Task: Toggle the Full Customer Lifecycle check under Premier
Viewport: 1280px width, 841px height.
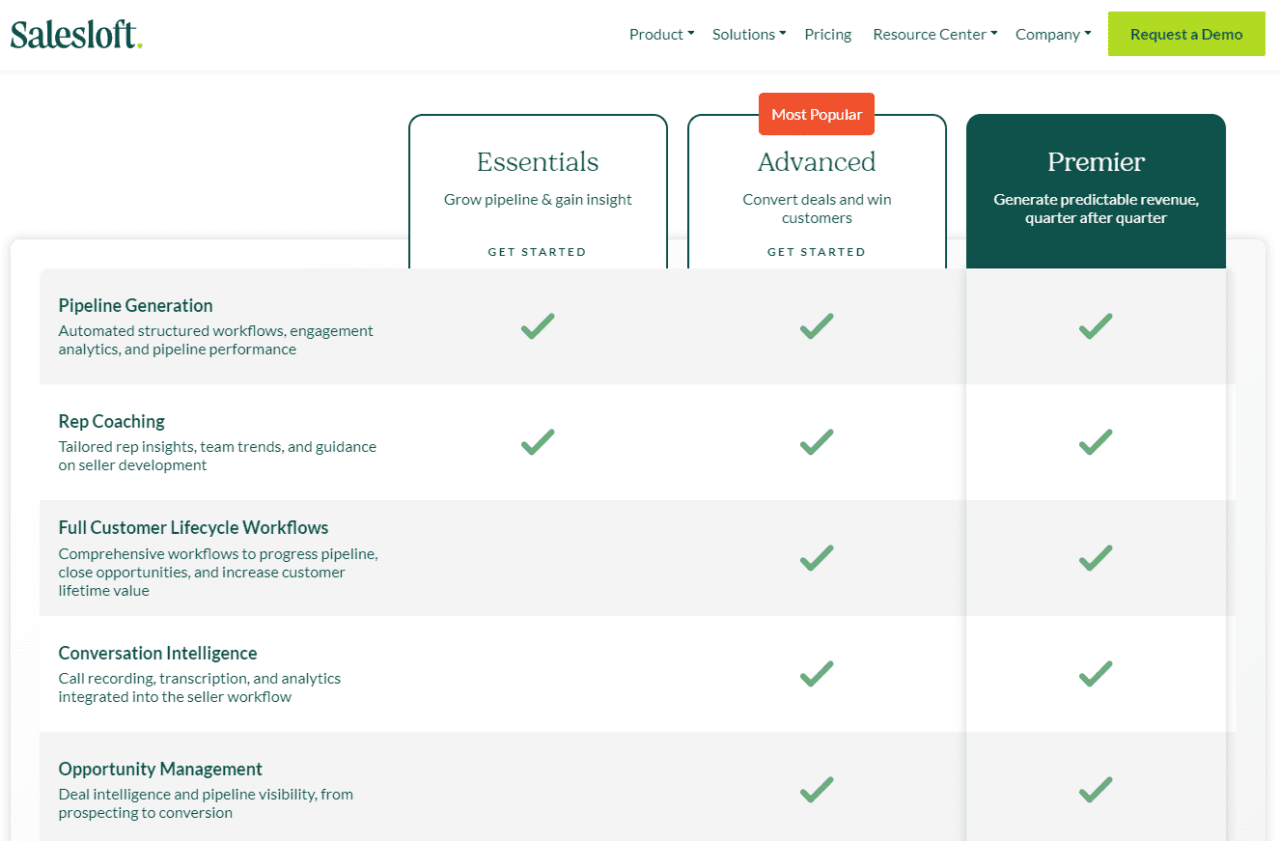Action: [1095, 558]
